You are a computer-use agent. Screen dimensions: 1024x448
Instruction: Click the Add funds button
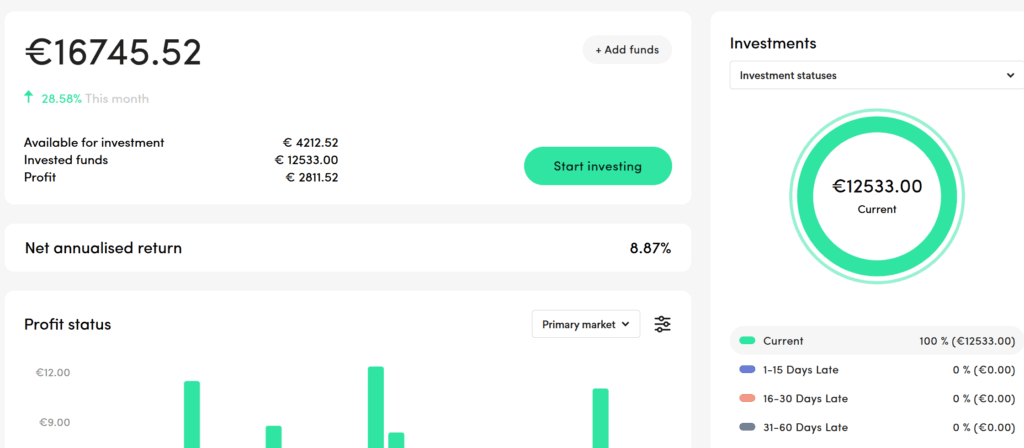(627, 50)
